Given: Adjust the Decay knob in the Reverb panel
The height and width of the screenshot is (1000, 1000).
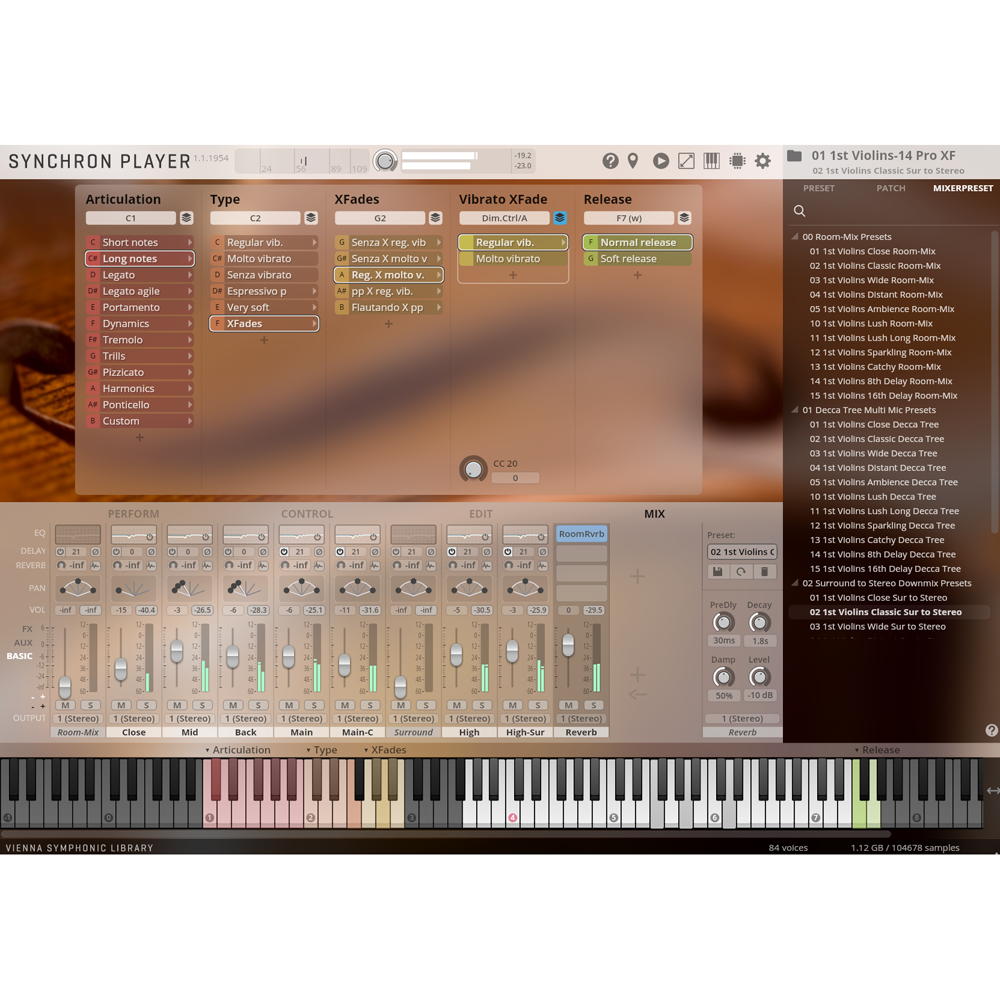Looking at the screenshot, I should pyautogui.click(x=760, y=623).
